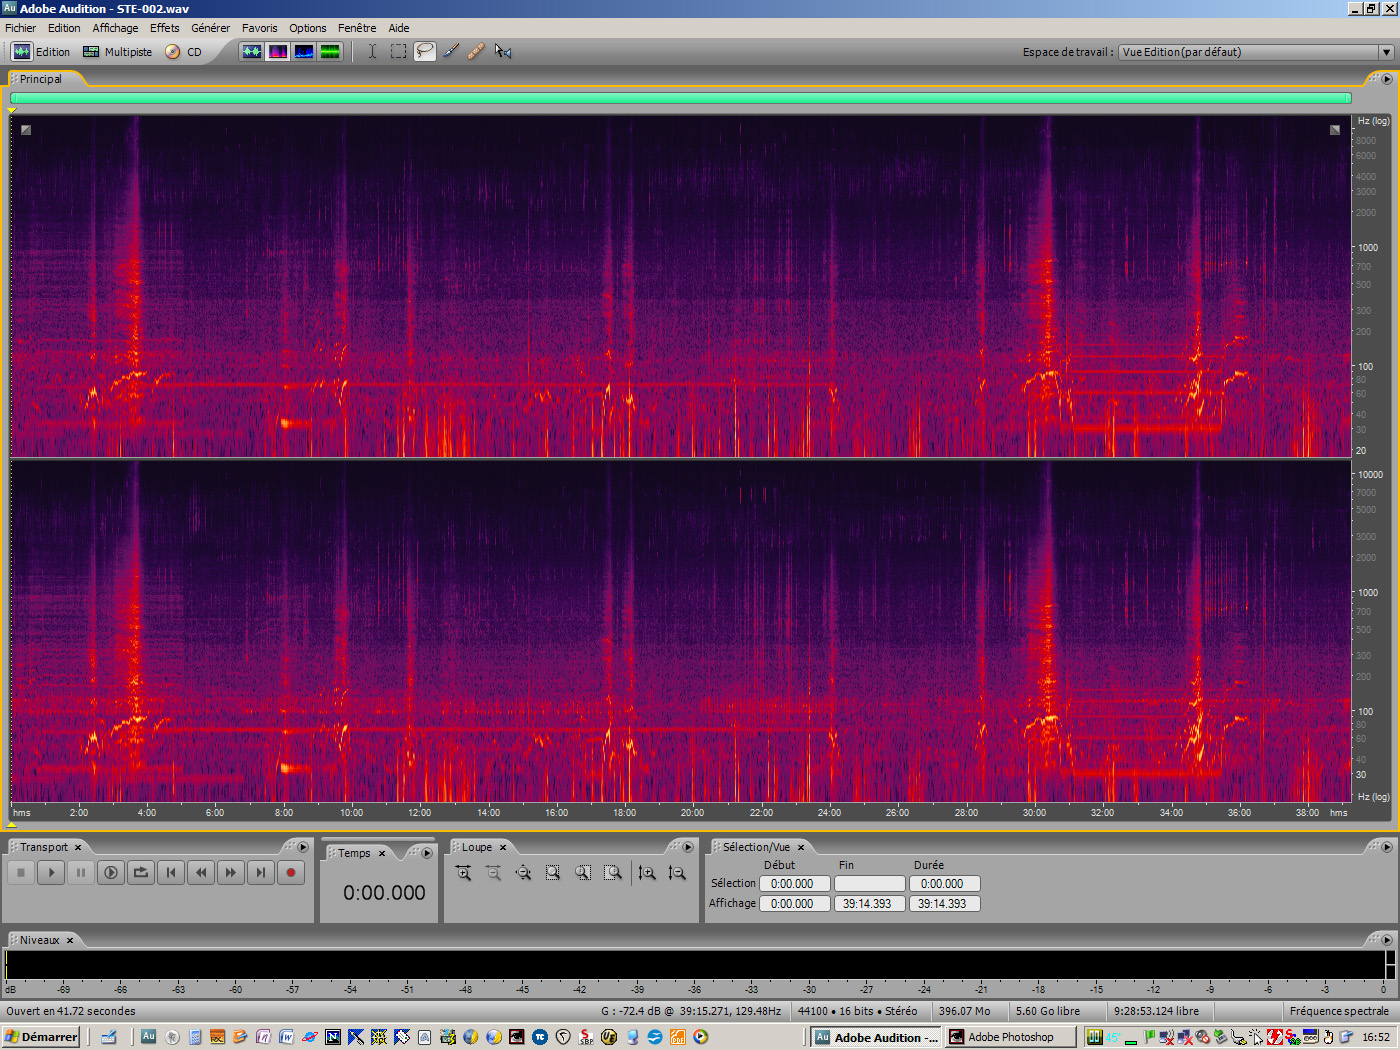The height and width of the screenshot is (1050, 1400).
Task: Switch to waveform display view
Action: pyautogui.click(x=252, y=51)
